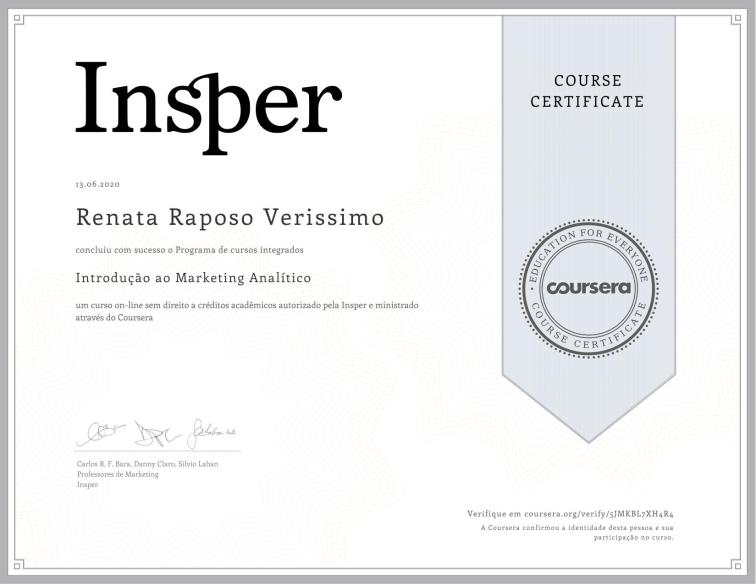756x584 pixels.
Task: Click the date 13.06.2020
Action: pyautogui.click(x=96, y=185)
